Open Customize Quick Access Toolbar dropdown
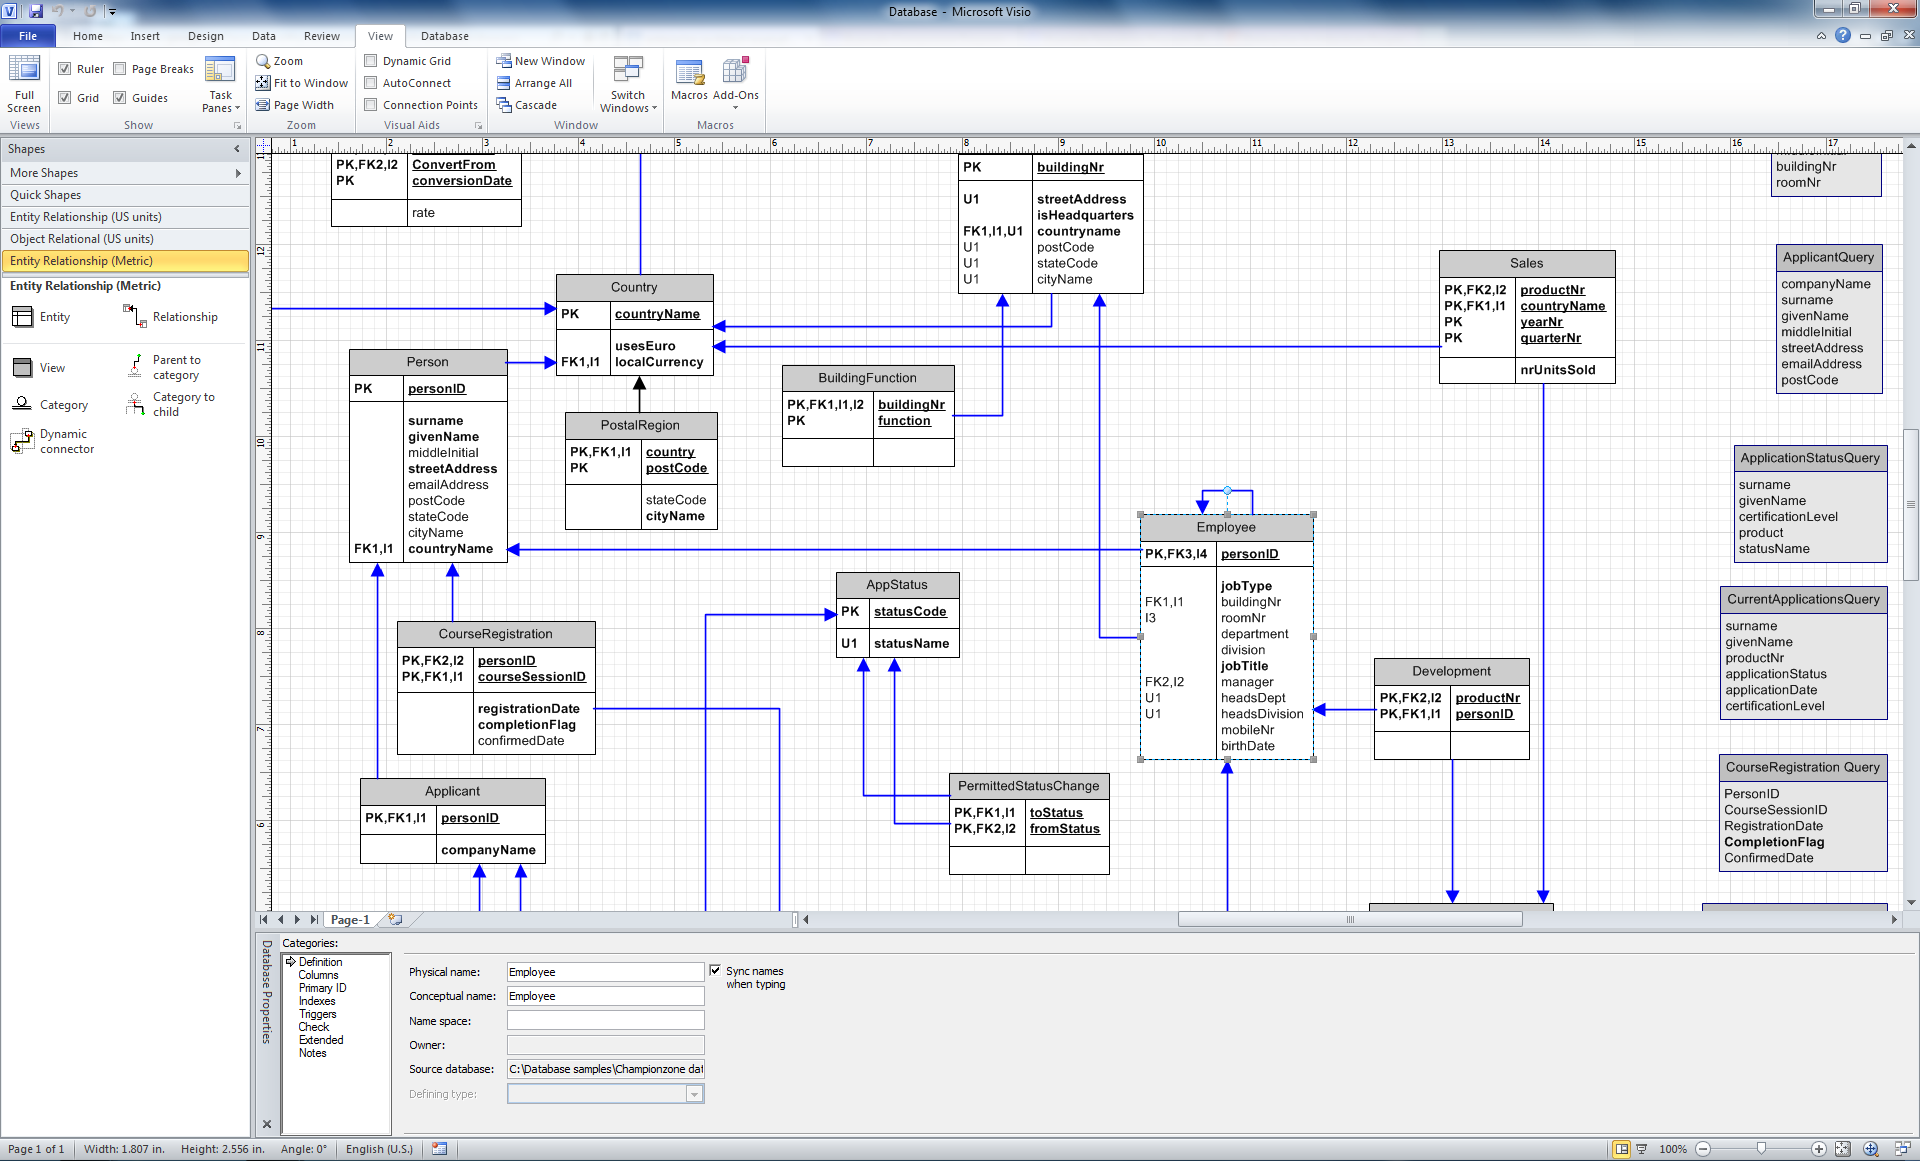1920x1161 pixels. click(x=112, y=12)
